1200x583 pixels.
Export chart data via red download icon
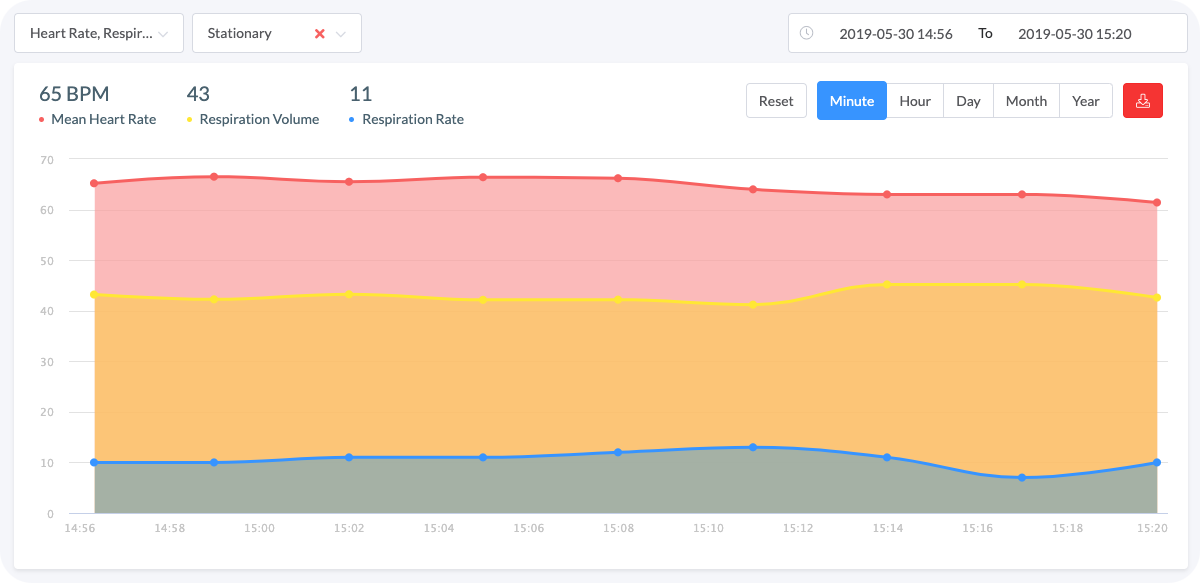click(1143, 100)
